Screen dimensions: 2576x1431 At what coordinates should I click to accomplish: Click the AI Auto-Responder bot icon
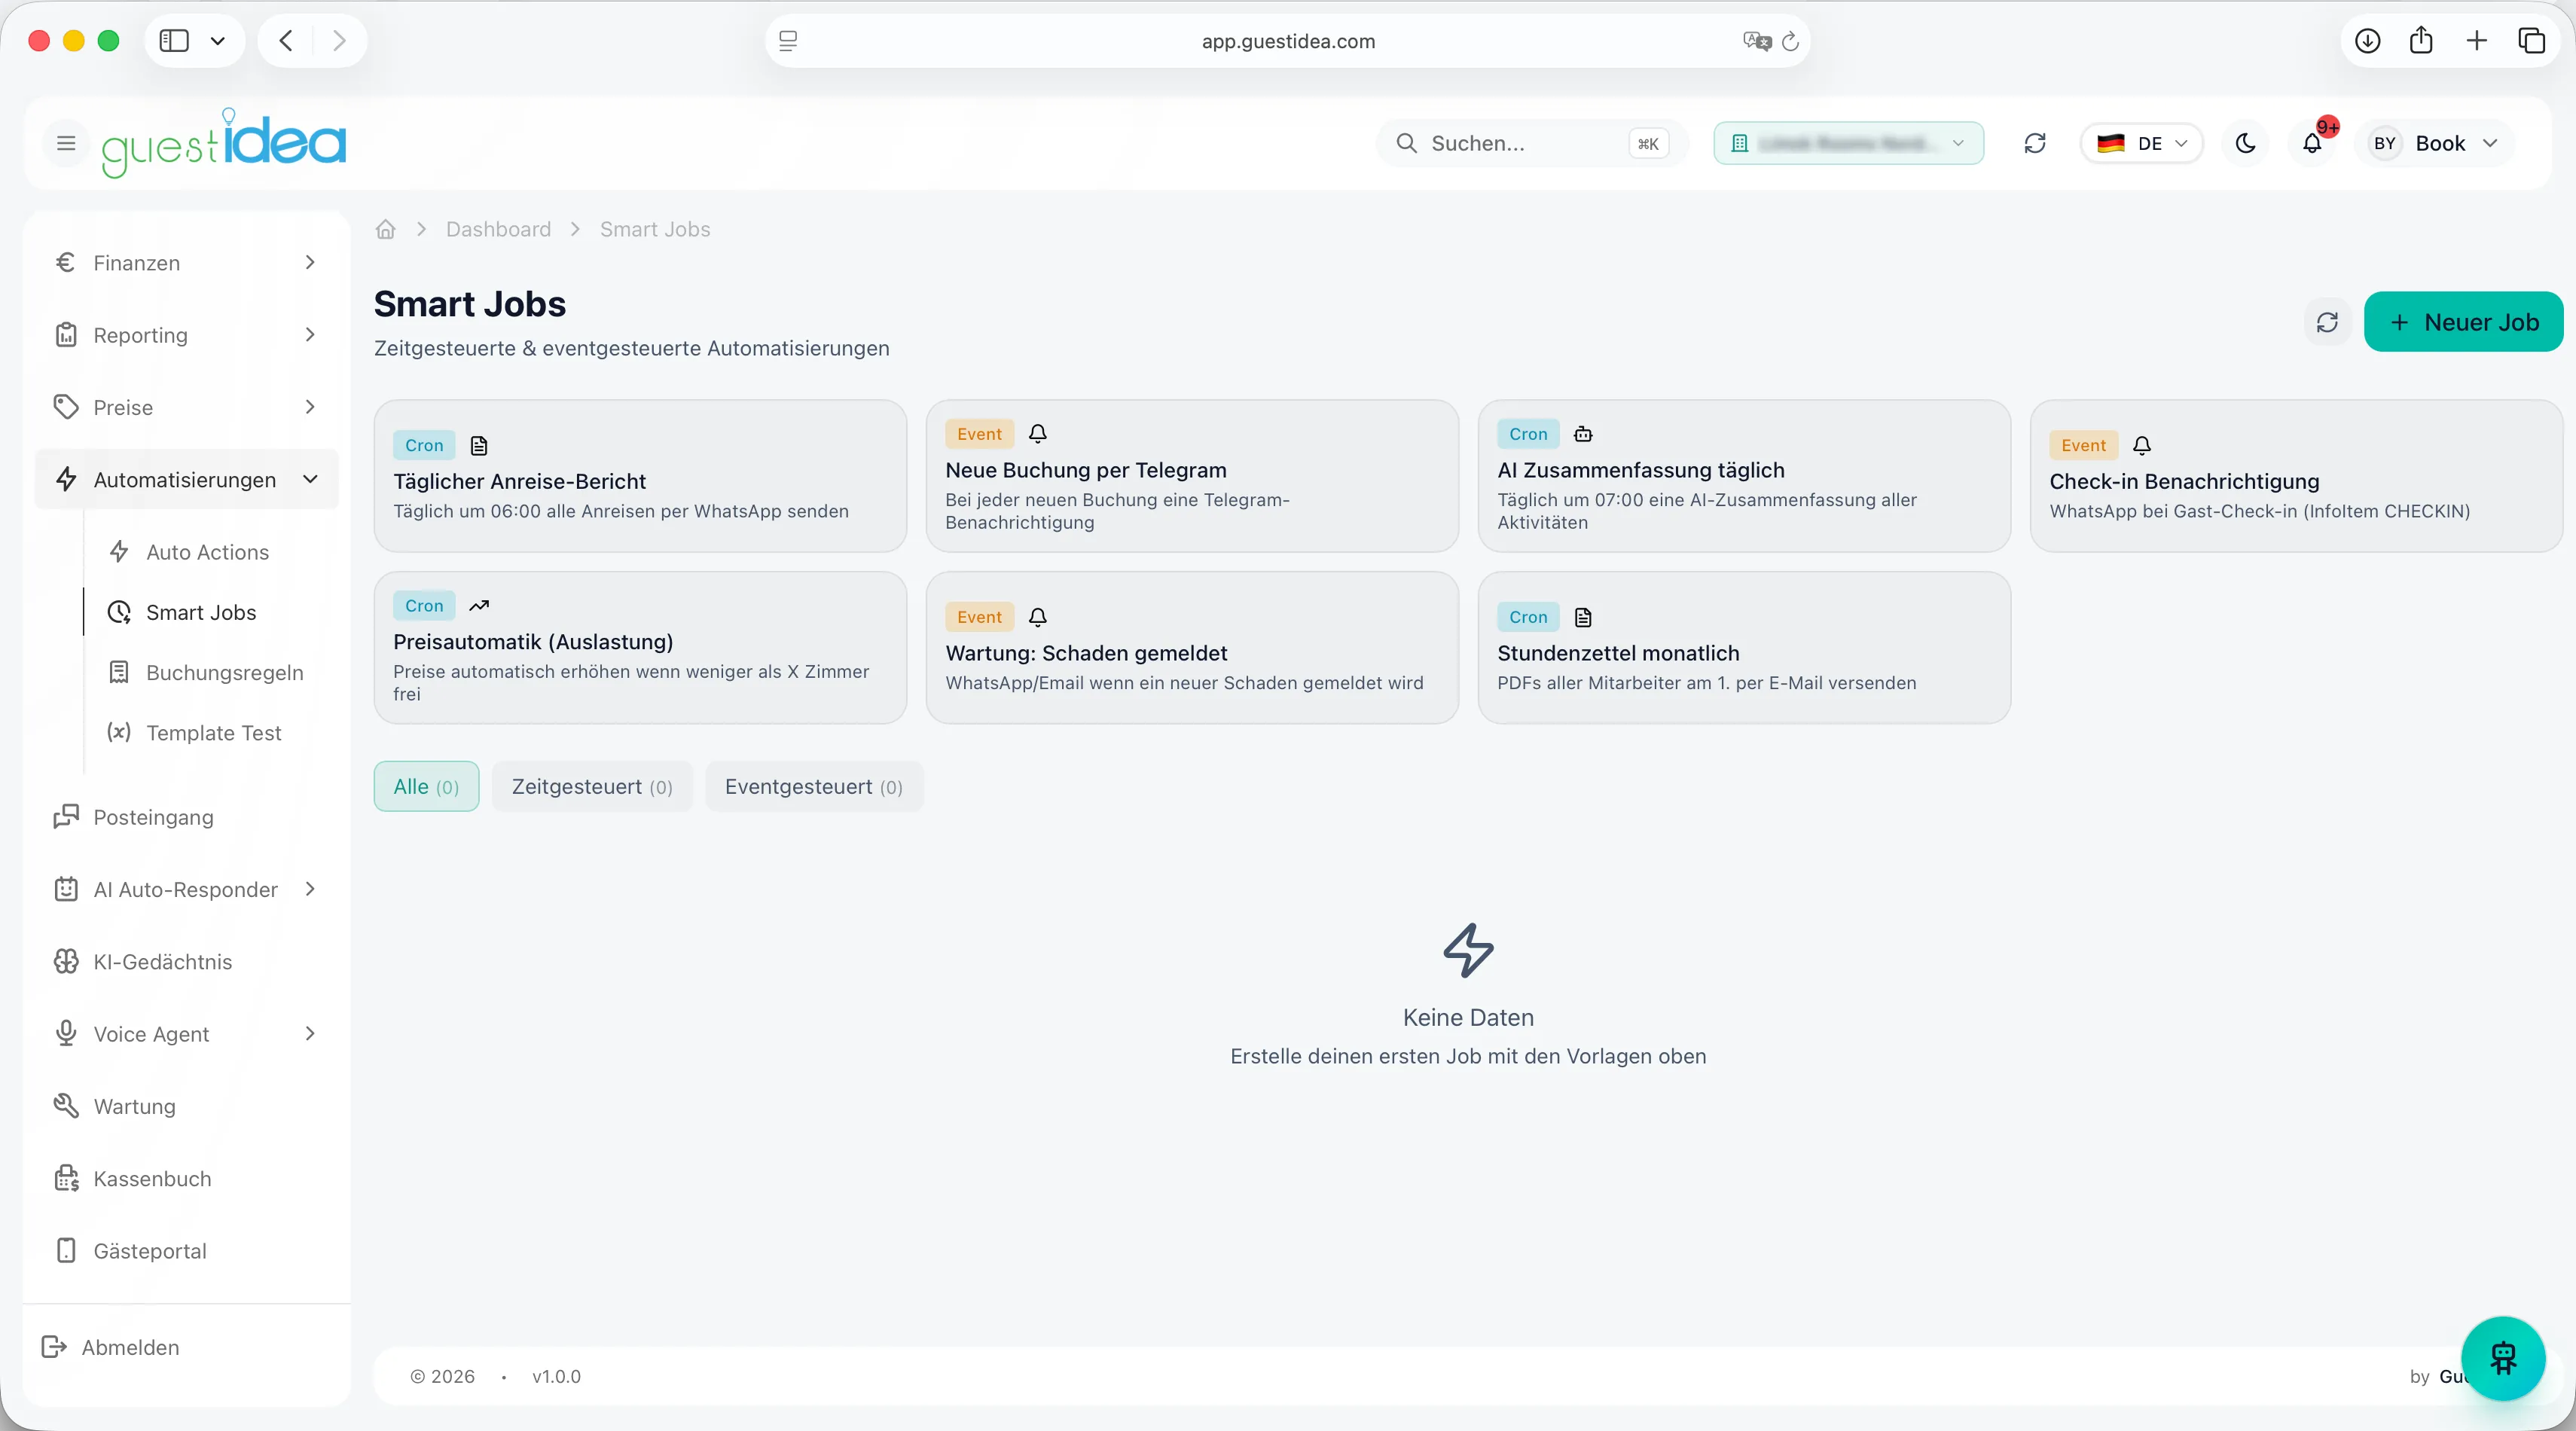[x=66, y=889]
